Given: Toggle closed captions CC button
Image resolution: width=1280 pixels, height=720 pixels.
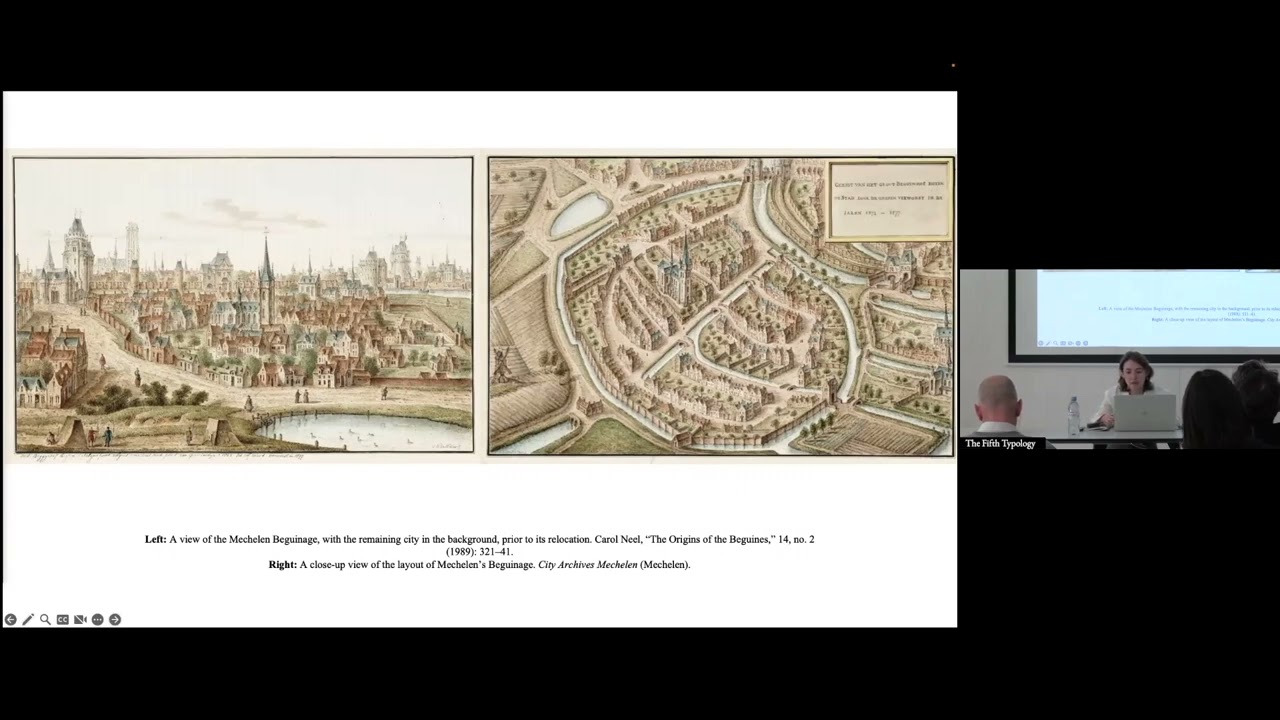Looking at the screenshot, I should point(62,620).
